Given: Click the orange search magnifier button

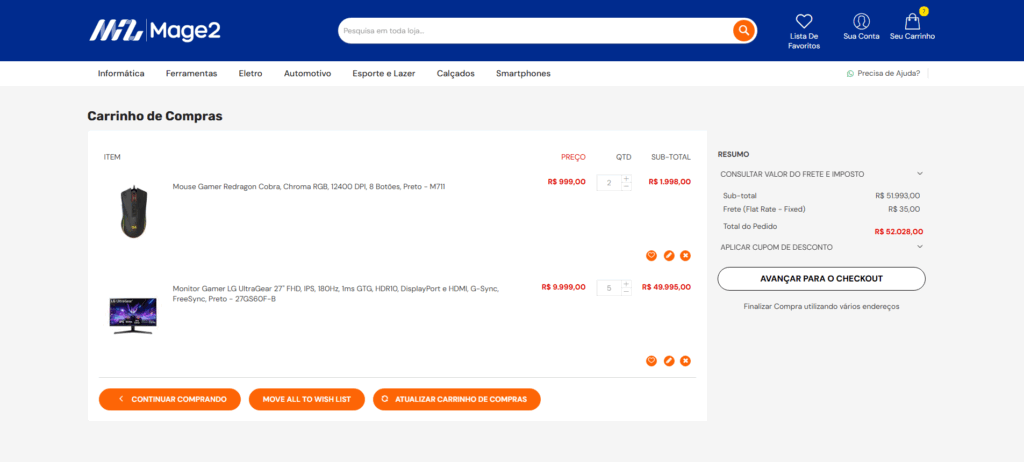Looking at the screenshot, I should (x=743, y=31).
